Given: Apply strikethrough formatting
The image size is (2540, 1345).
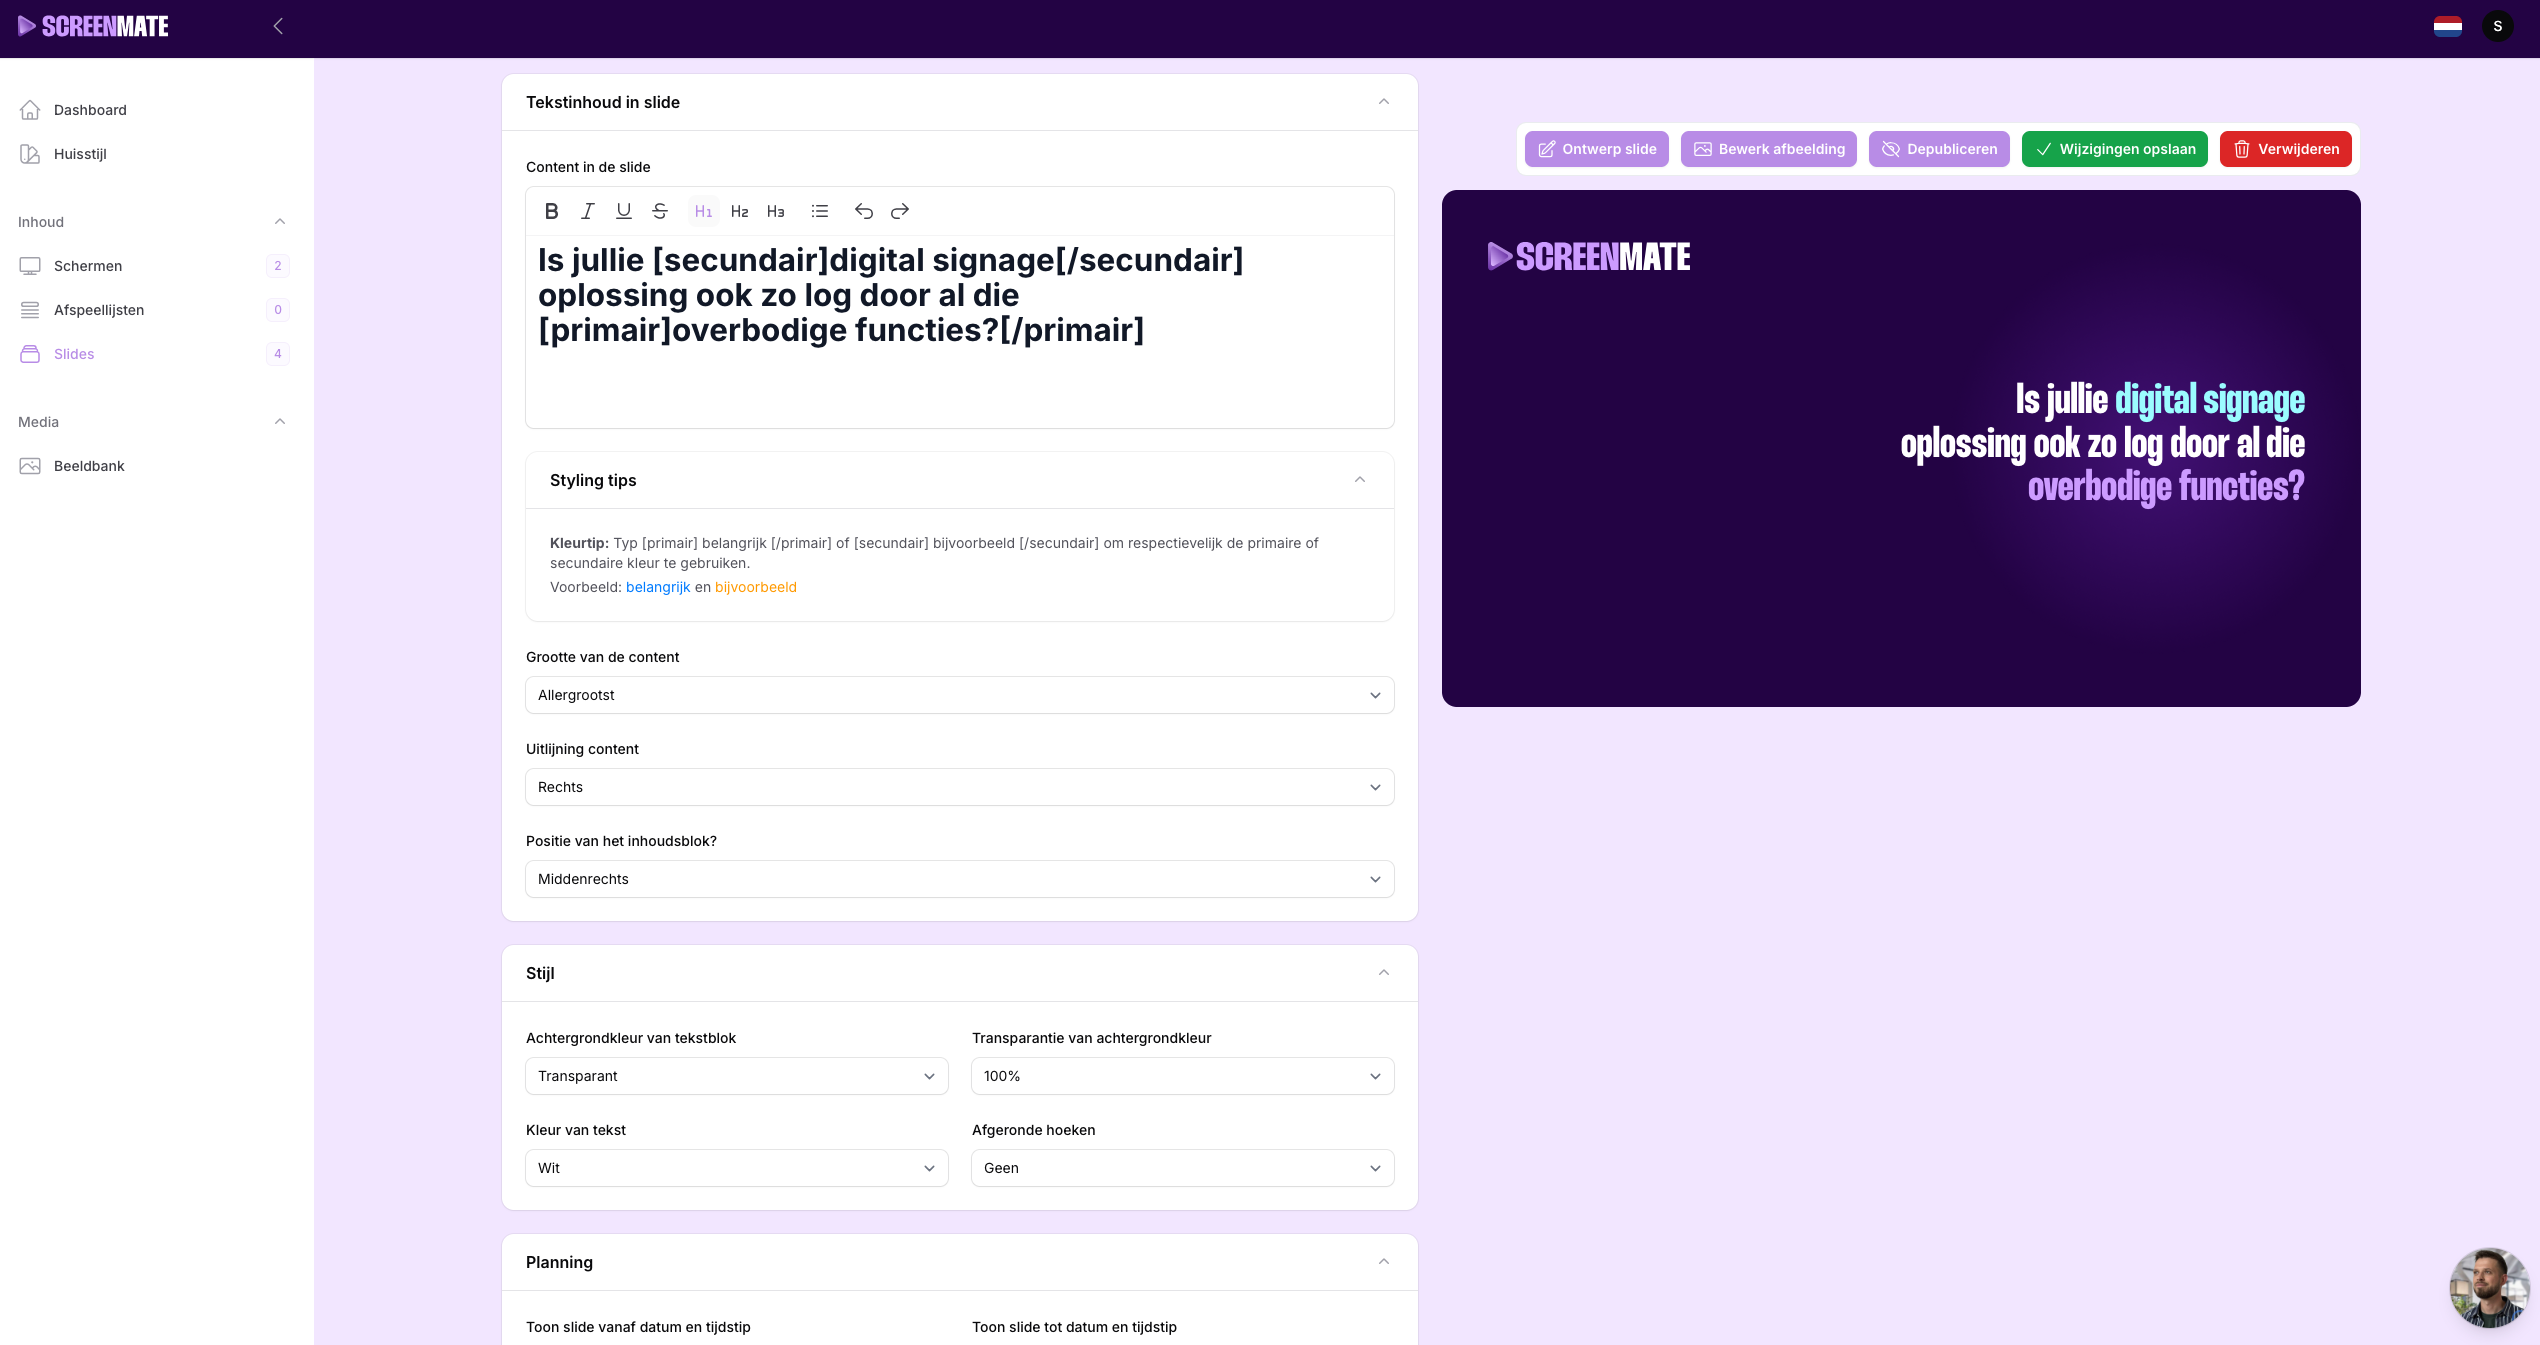Looking at the screenshot, I should click(660, 211).
